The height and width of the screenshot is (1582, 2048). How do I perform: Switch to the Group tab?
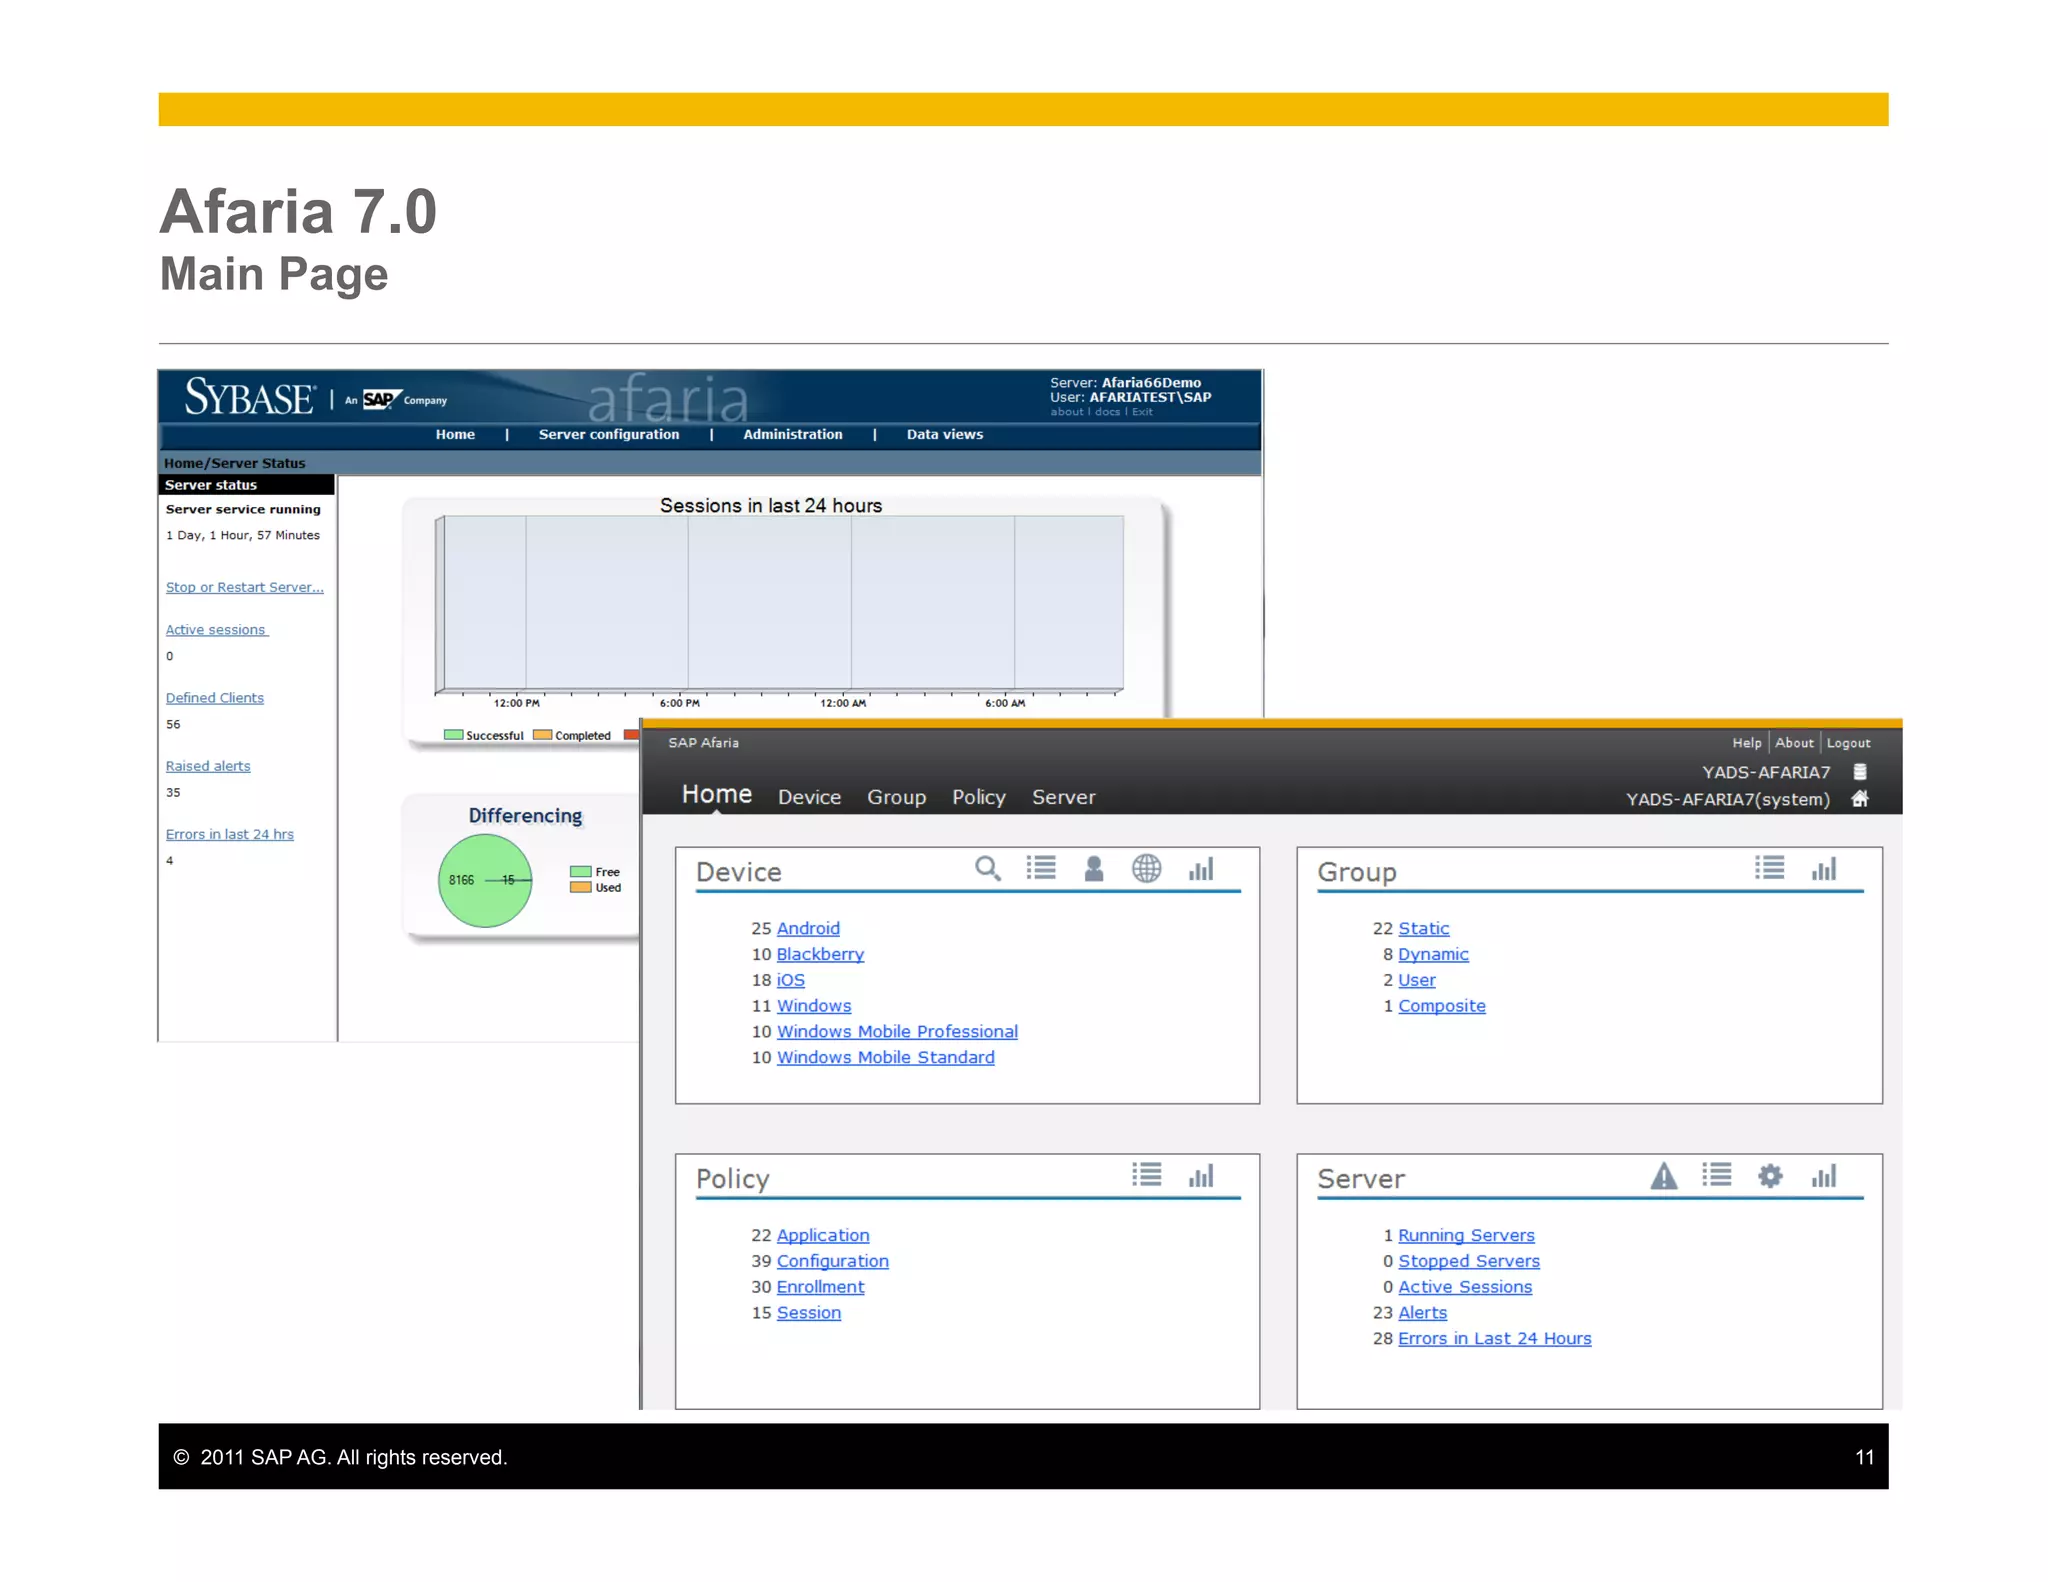click(x=896, y=797)
